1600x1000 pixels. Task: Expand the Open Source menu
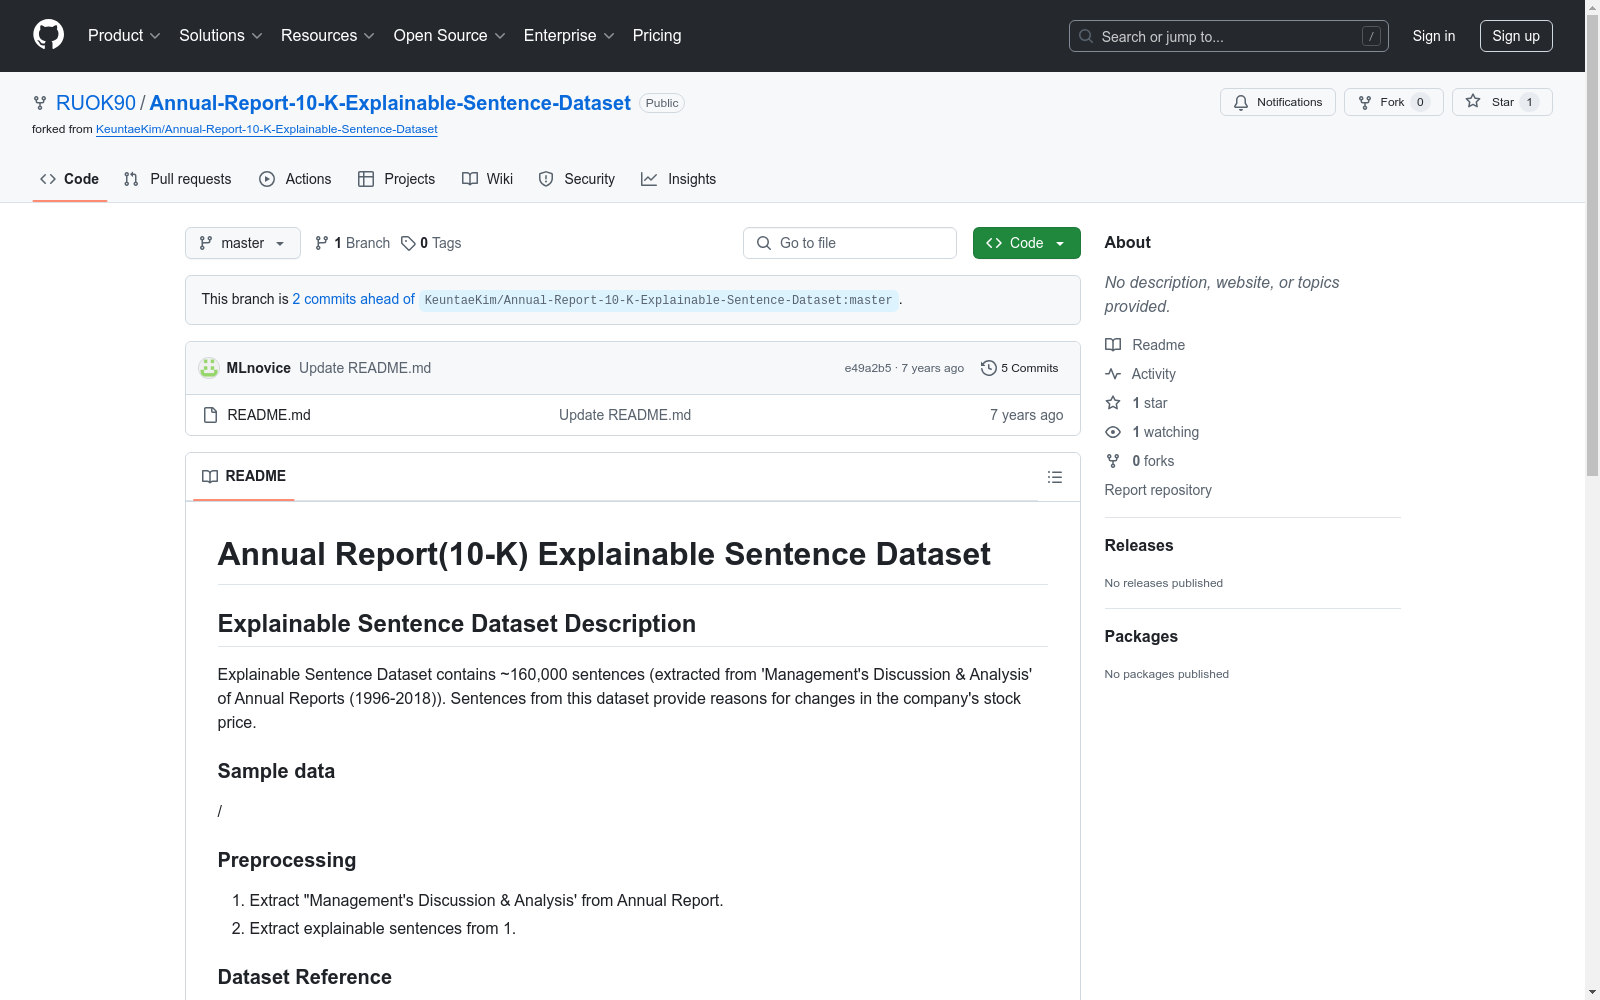(x=450, y=36)
